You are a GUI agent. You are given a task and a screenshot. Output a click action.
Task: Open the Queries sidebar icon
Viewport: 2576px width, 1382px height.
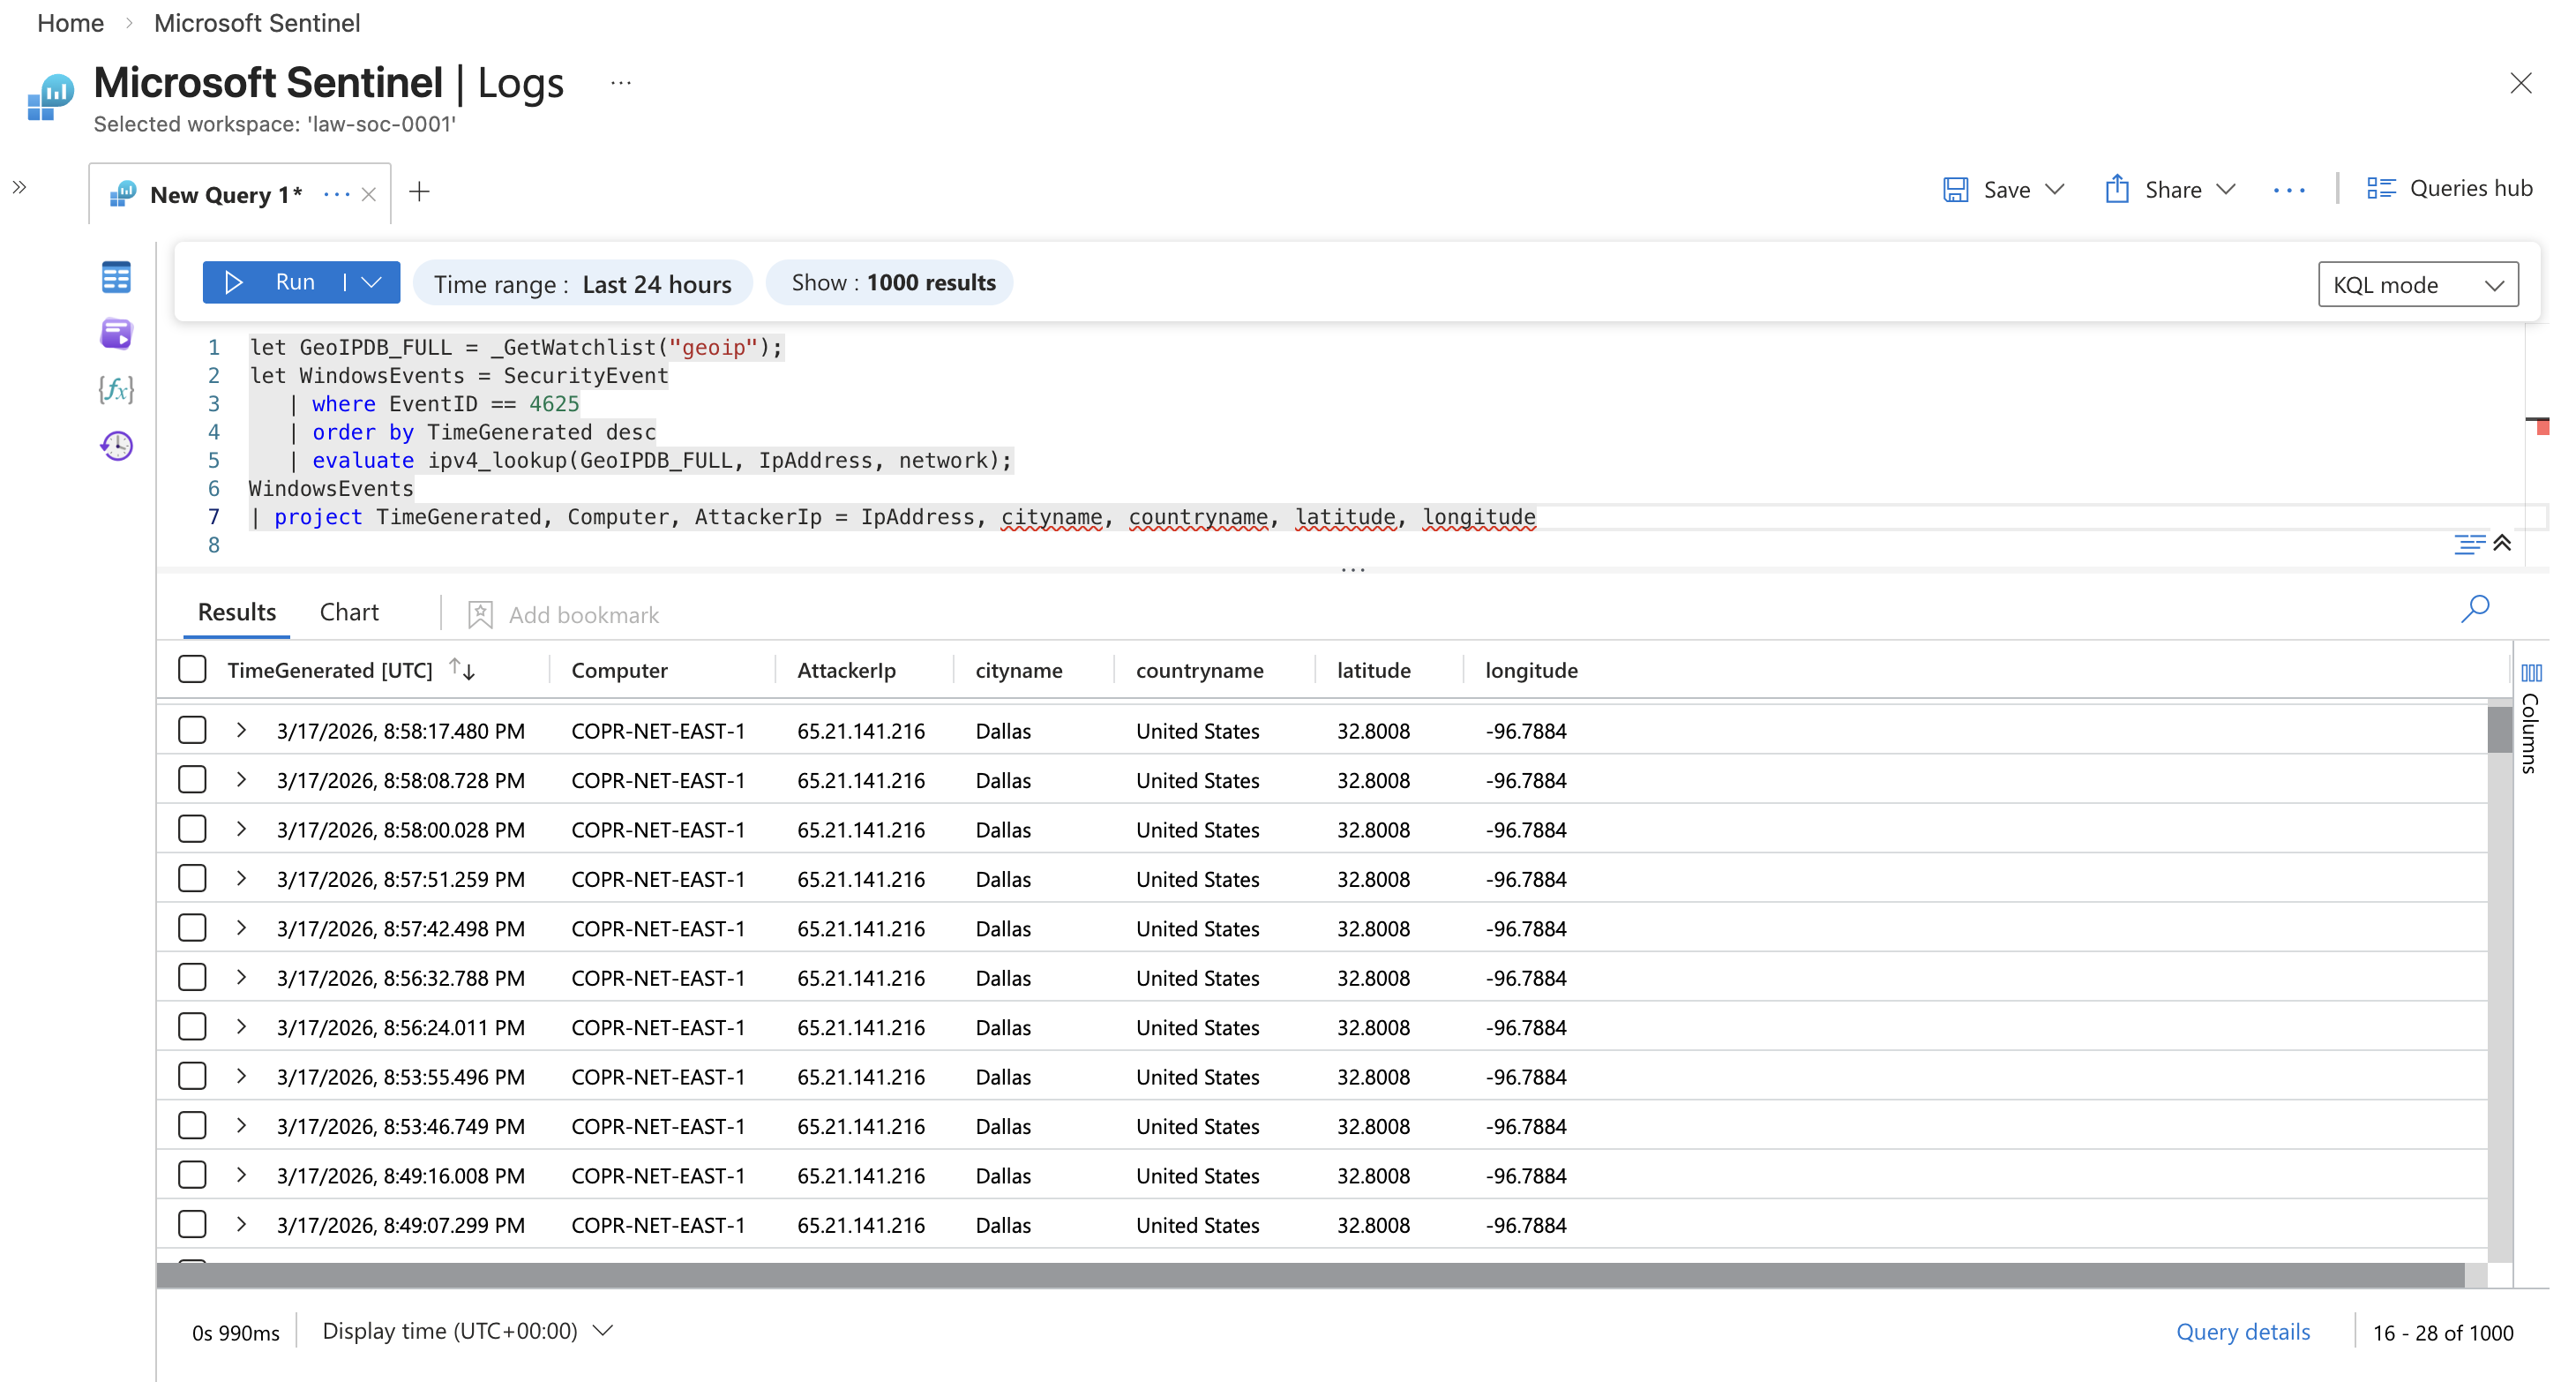[116, 334]
